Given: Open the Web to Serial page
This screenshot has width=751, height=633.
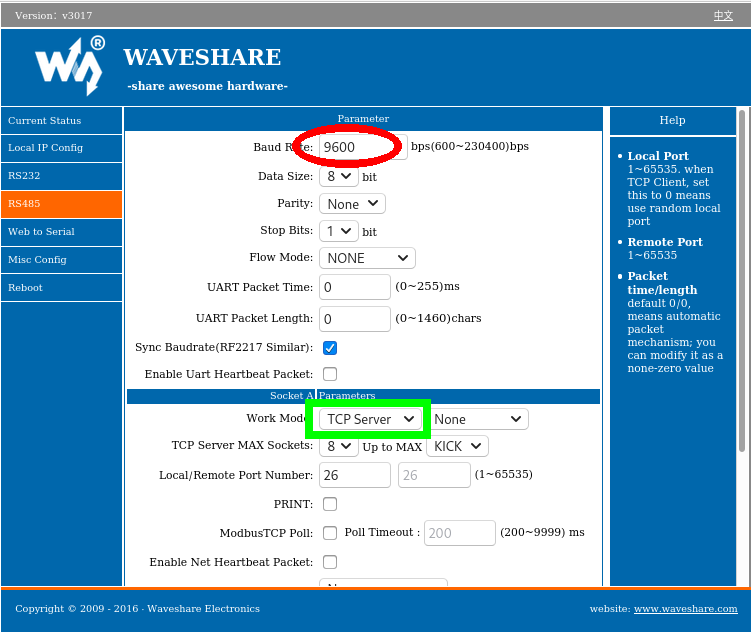Looking at the screenshot, I should tap(61, 232).
